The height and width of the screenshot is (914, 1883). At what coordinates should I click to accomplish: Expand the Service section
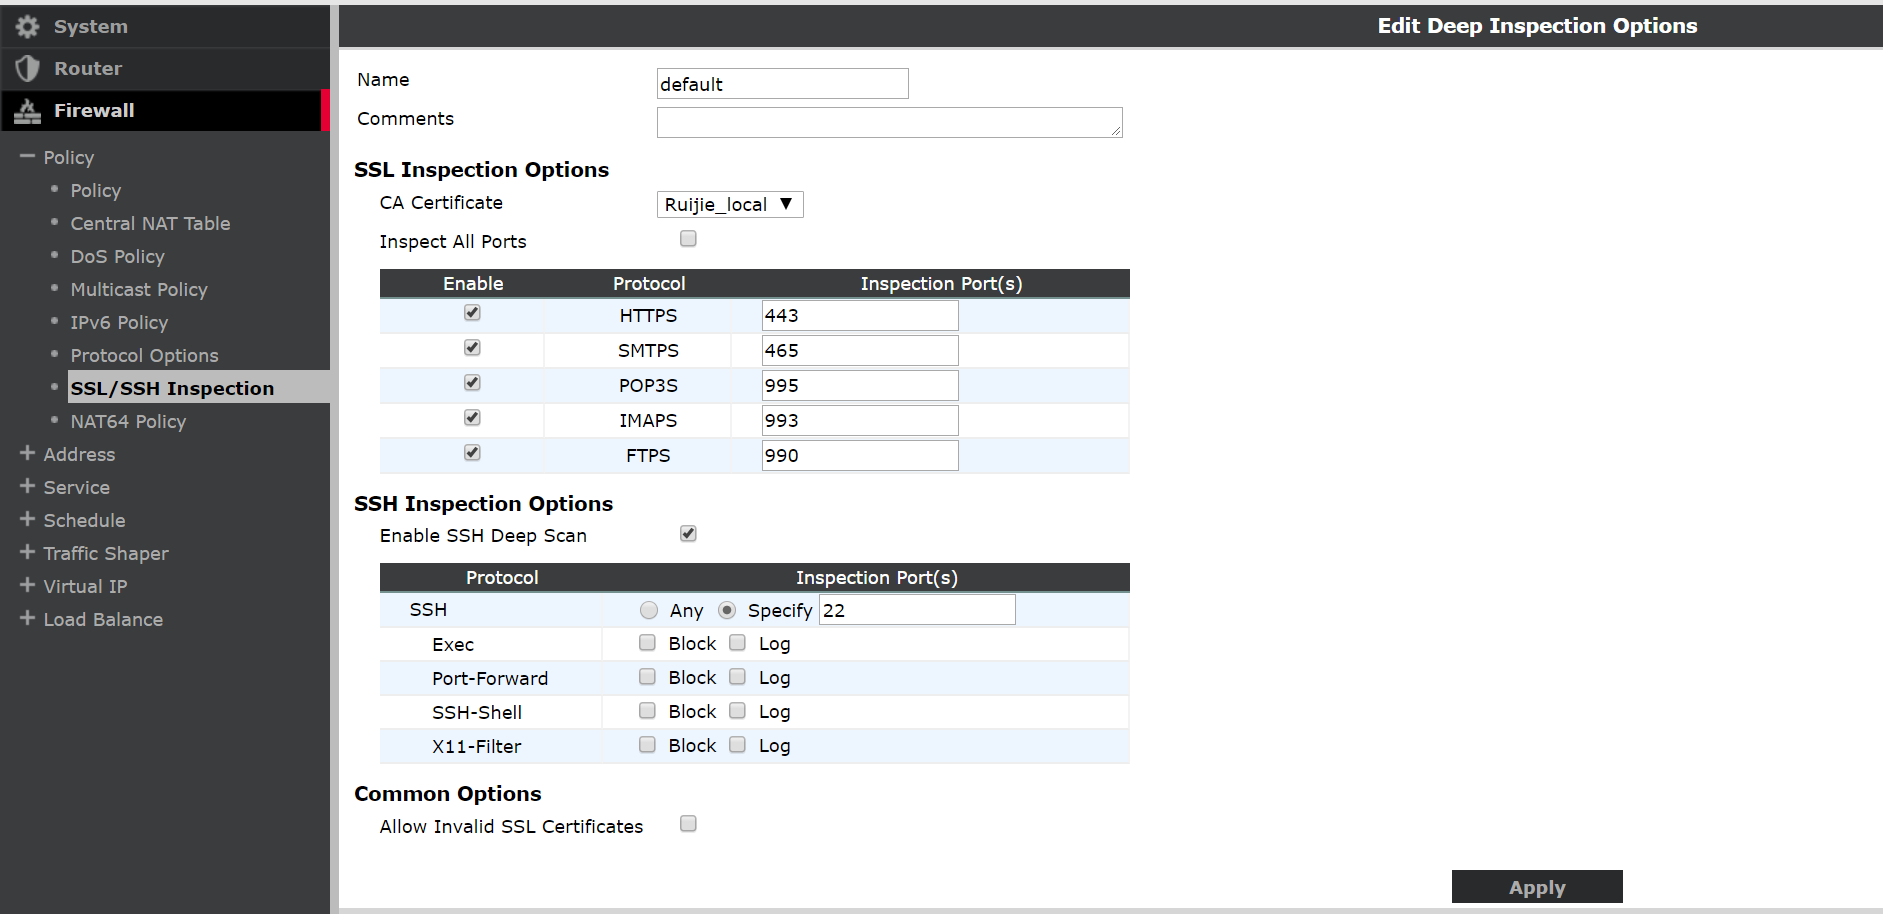[27, 487]
